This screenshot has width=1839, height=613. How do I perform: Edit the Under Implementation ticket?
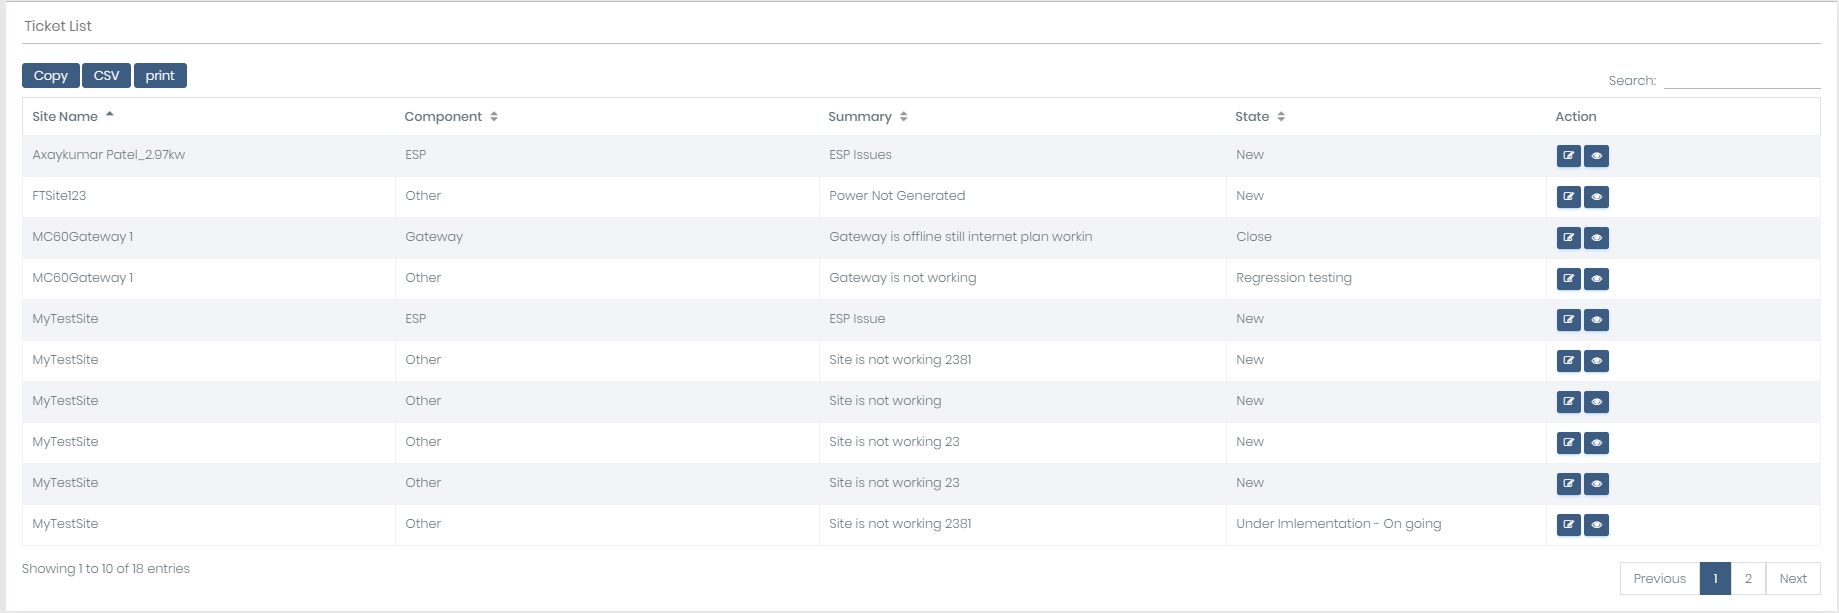point(1568,525)
